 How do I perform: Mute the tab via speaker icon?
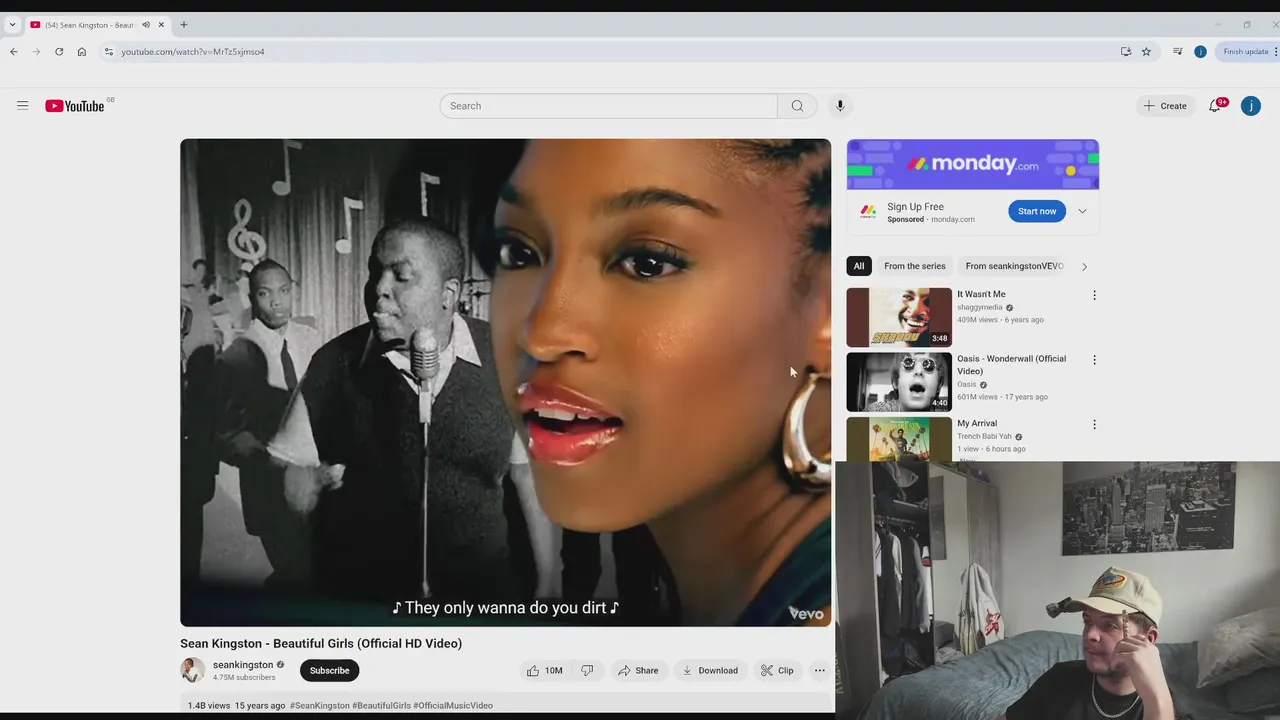coord(146,25)
